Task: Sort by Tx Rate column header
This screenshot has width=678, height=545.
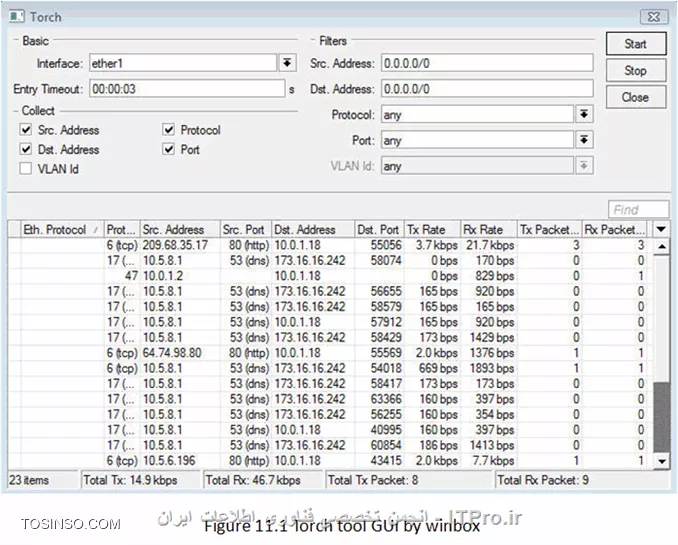Action: (x=432, y=229)
